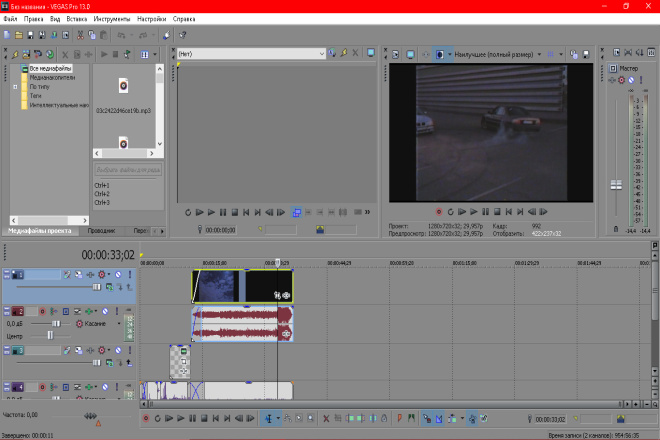Open automation settings dropdown on track 1

(x=109, y=275)
